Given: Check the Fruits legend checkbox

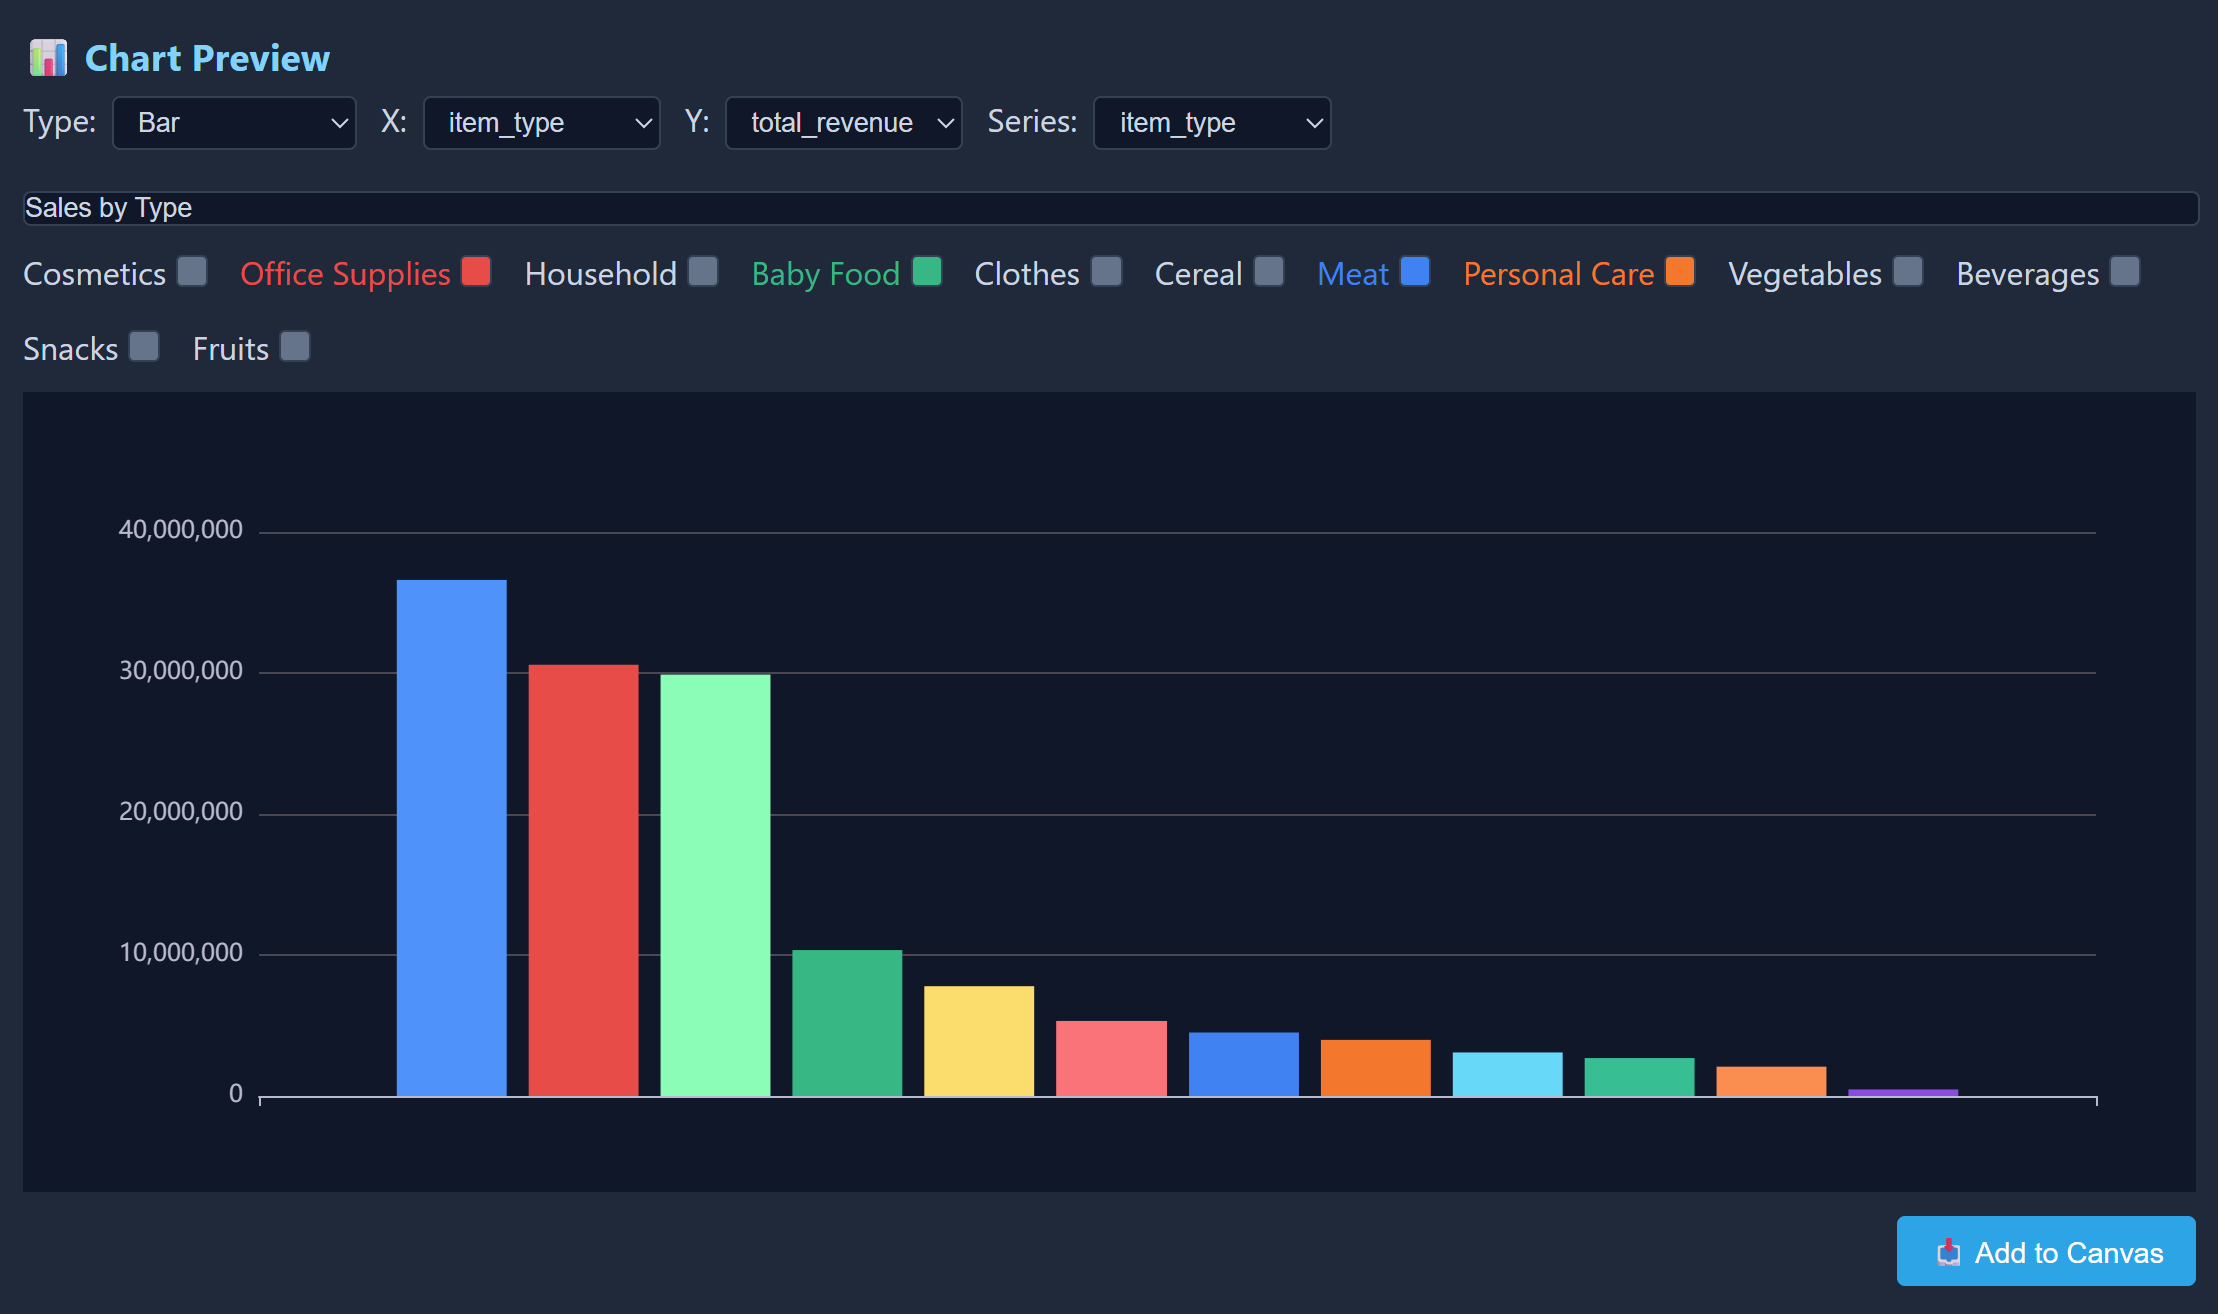Looking at the screenshot, I should pos(295,347).
